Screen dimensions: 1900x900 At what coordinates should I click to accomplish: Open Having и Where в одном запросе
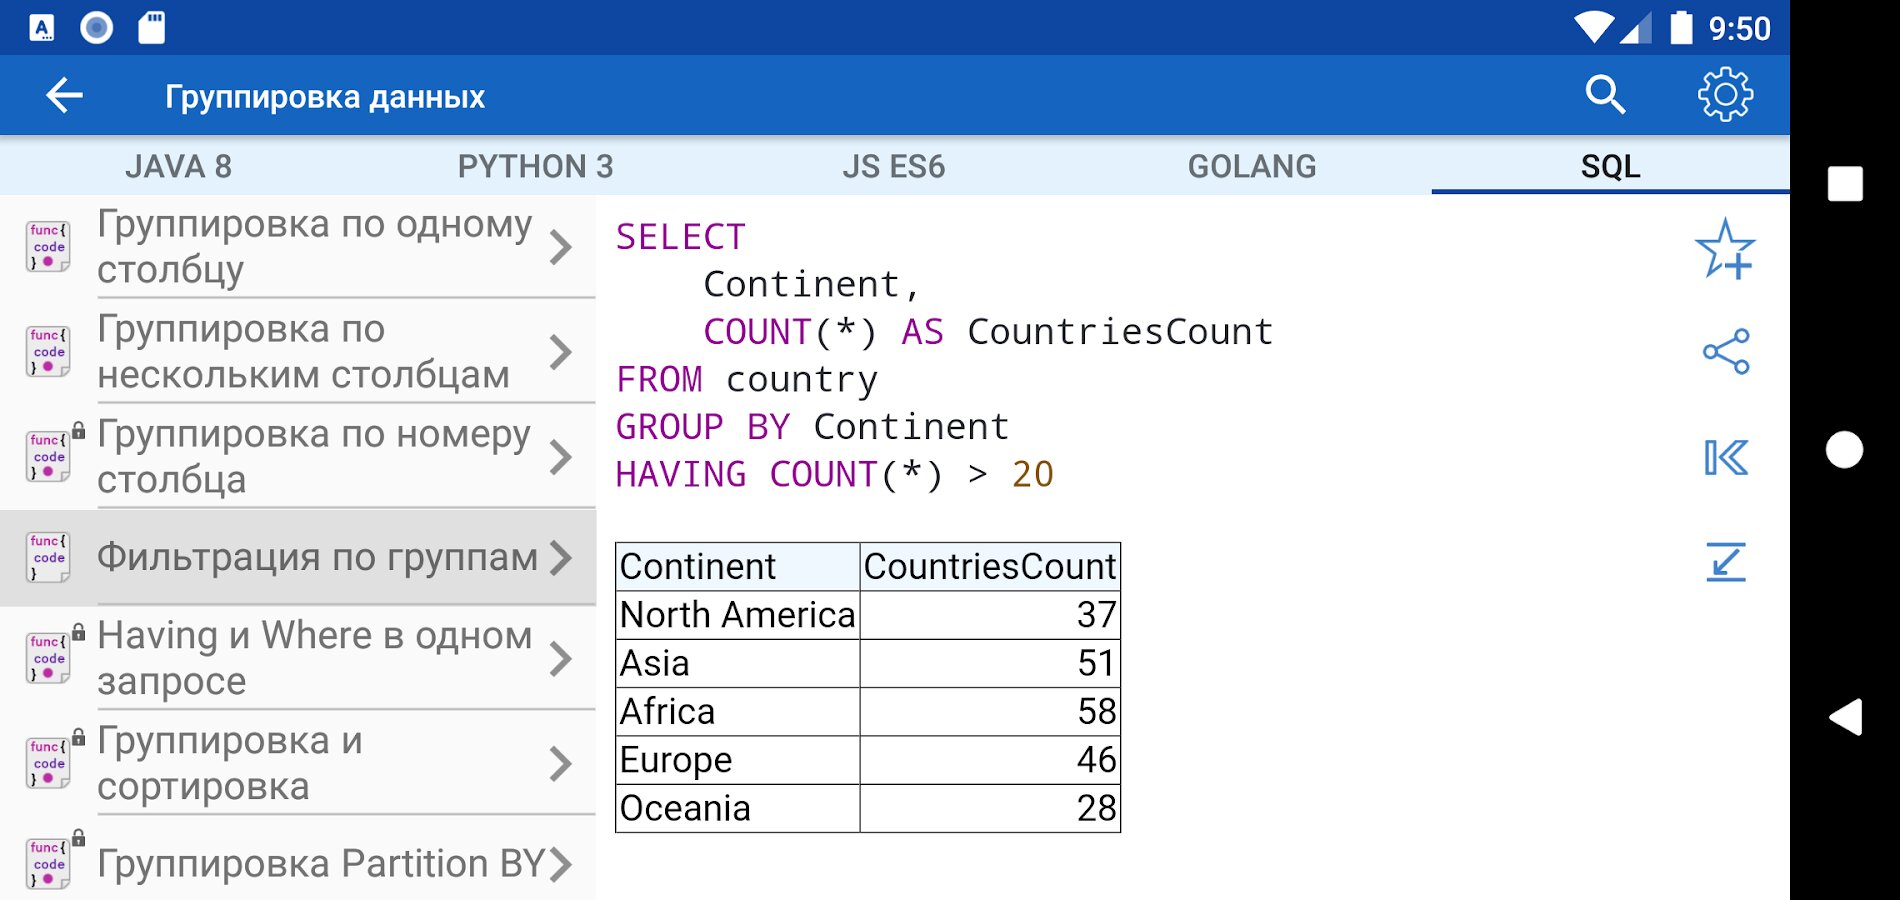point(298,658)
